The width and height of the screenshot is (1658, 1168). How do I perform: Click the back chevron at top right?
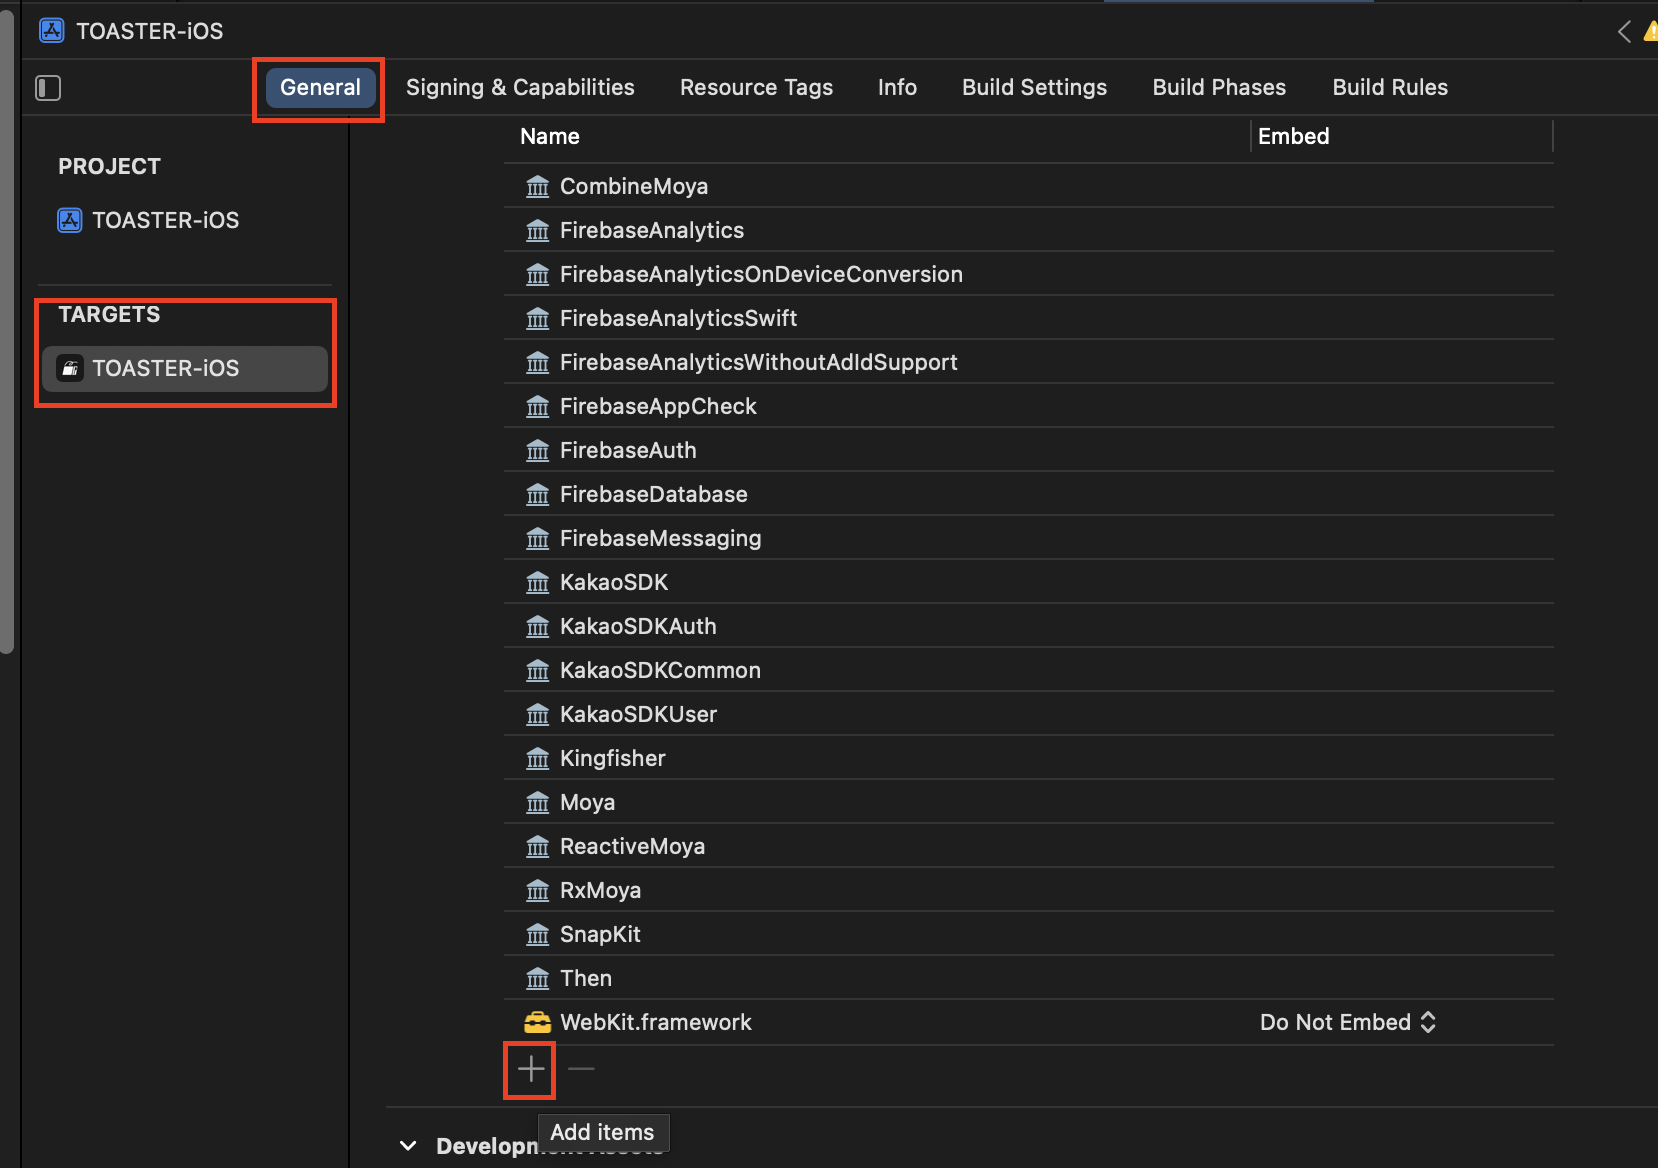coord(1624,32)
